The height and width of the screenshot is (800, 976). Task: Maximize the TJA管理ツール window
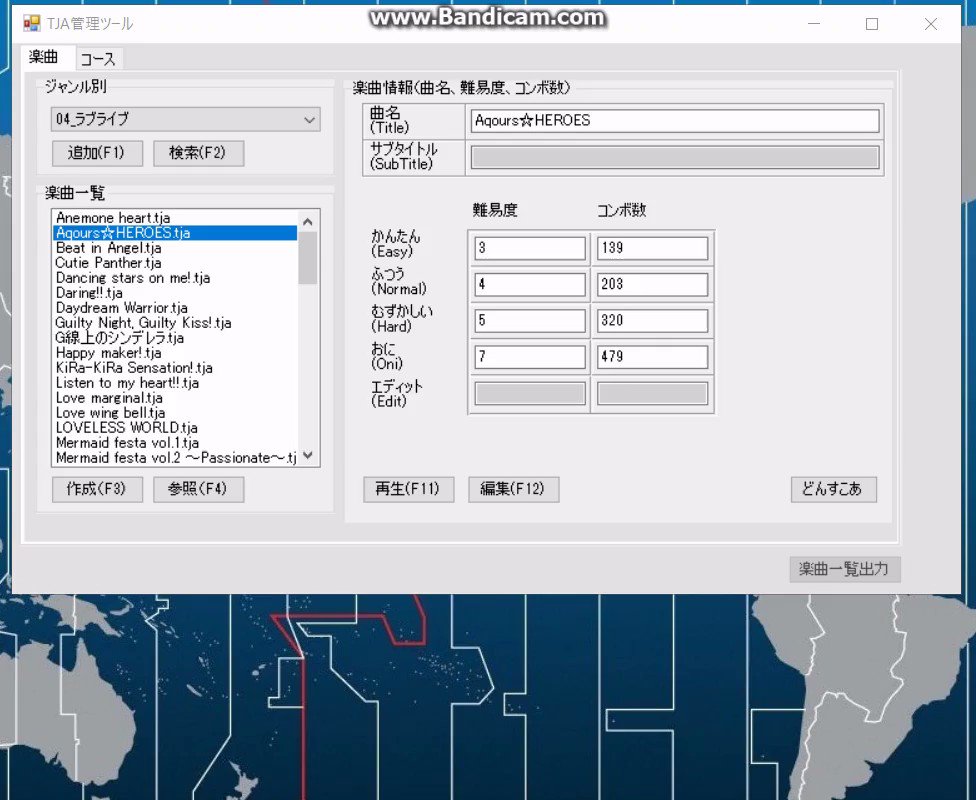pyautogui.click(x=872, y=24)
